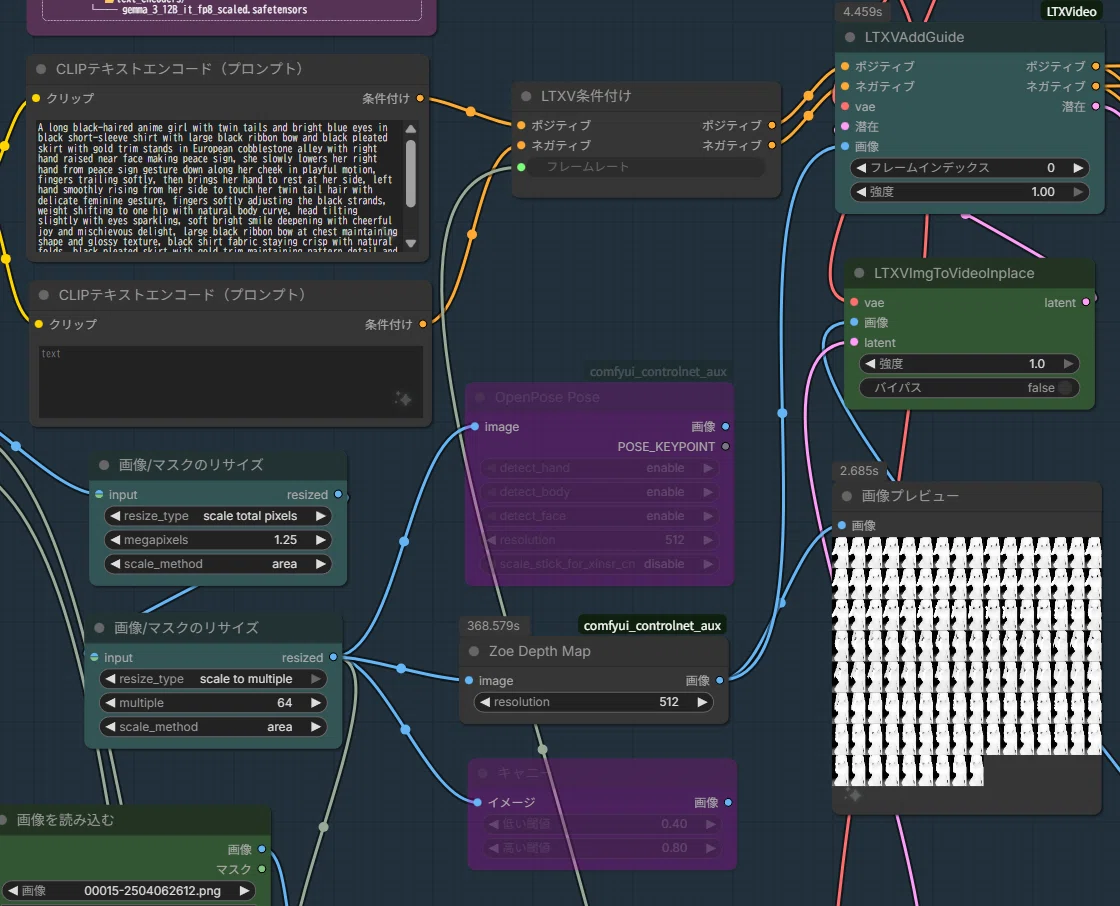Click the empty negative prompt text field
The width and height of the screenshot is (1120, 906).
click(231, 382)
